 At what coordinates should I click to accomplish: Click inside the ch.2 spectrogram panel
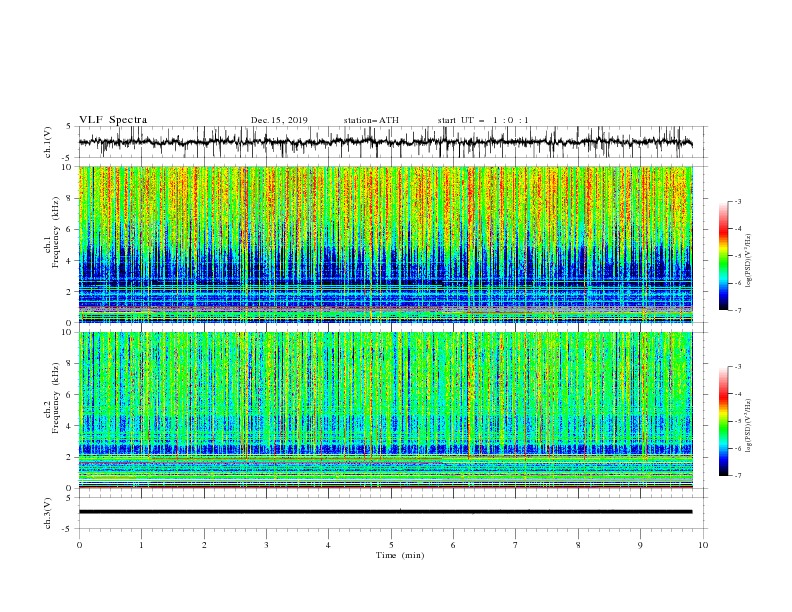[x=385, y=410]
